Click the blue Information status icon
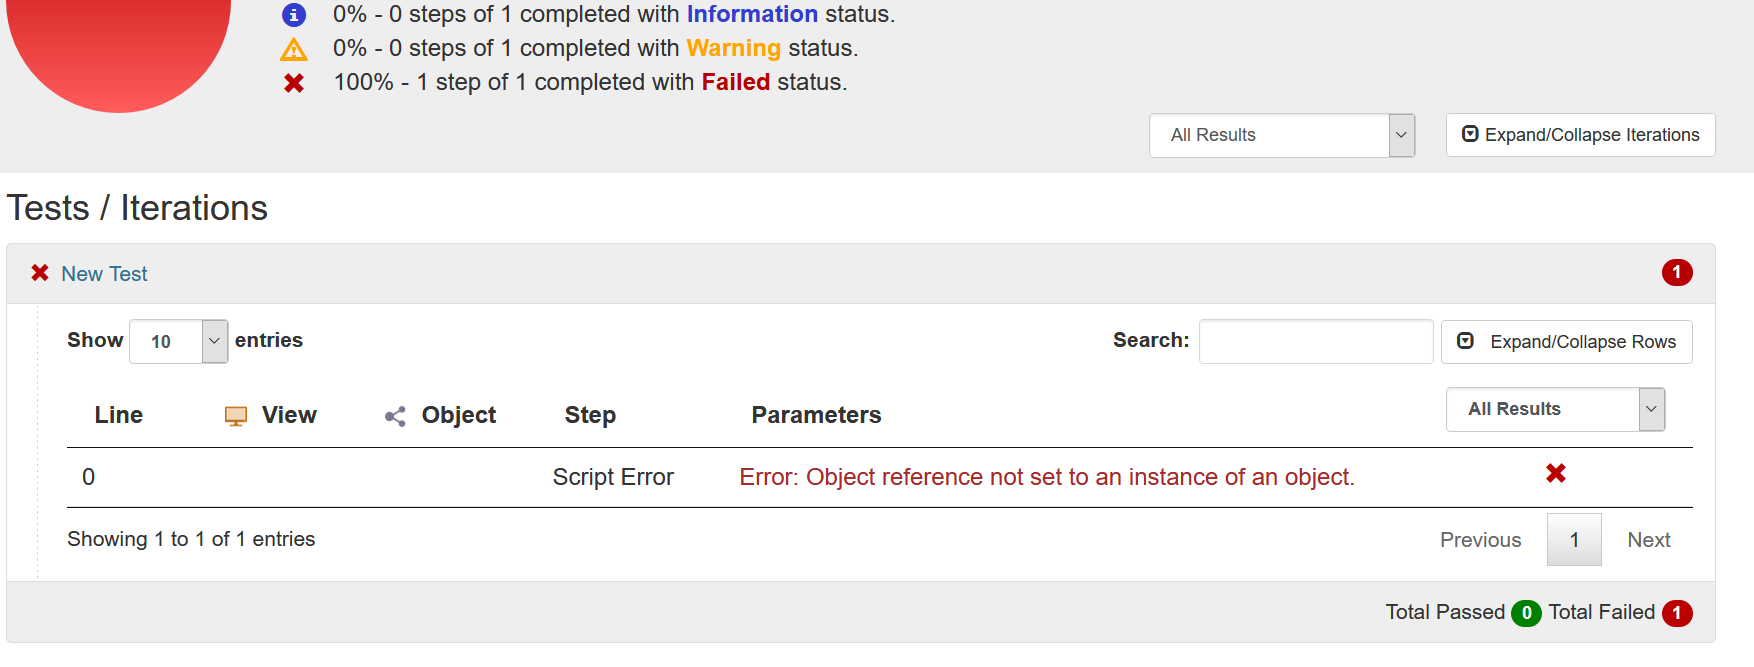This screenshot has width=1754, height=667. pyautogui.click(x=293, y=15)
